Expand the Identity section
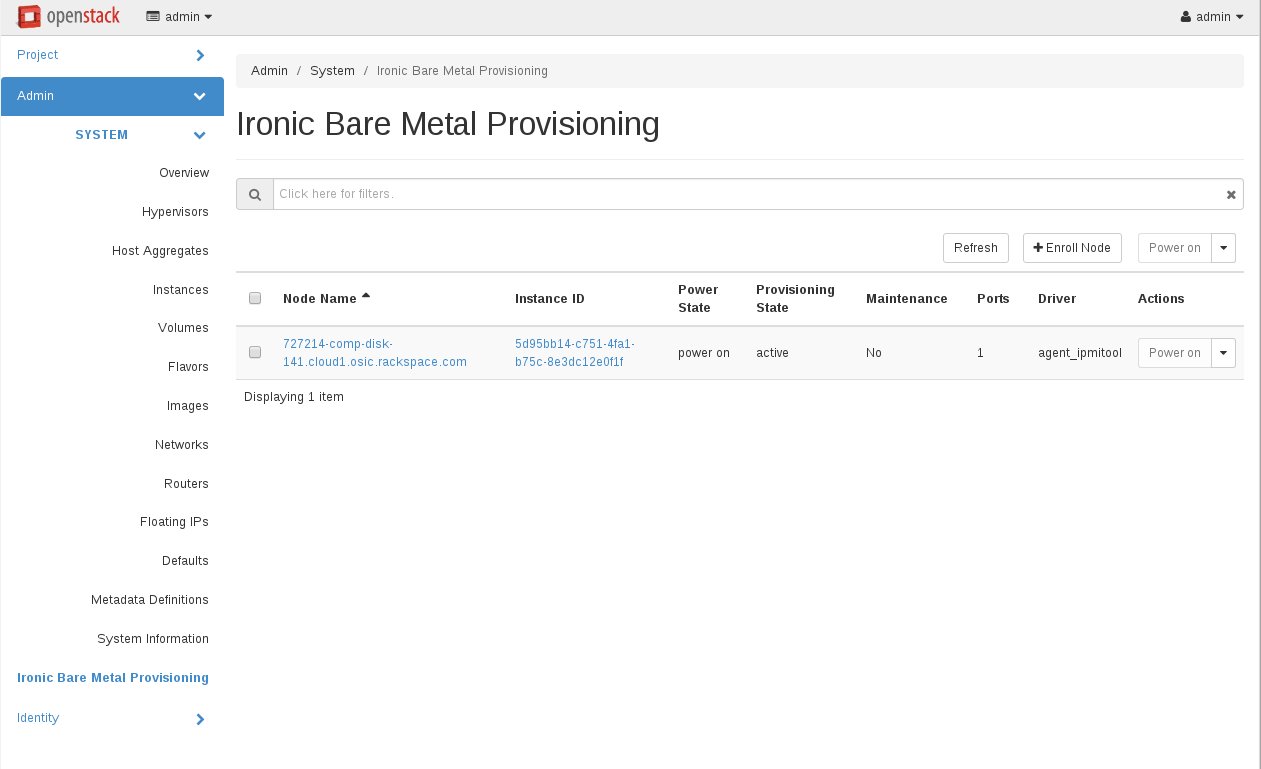This screenshot has height=769, width=1261. pos(112,718)
